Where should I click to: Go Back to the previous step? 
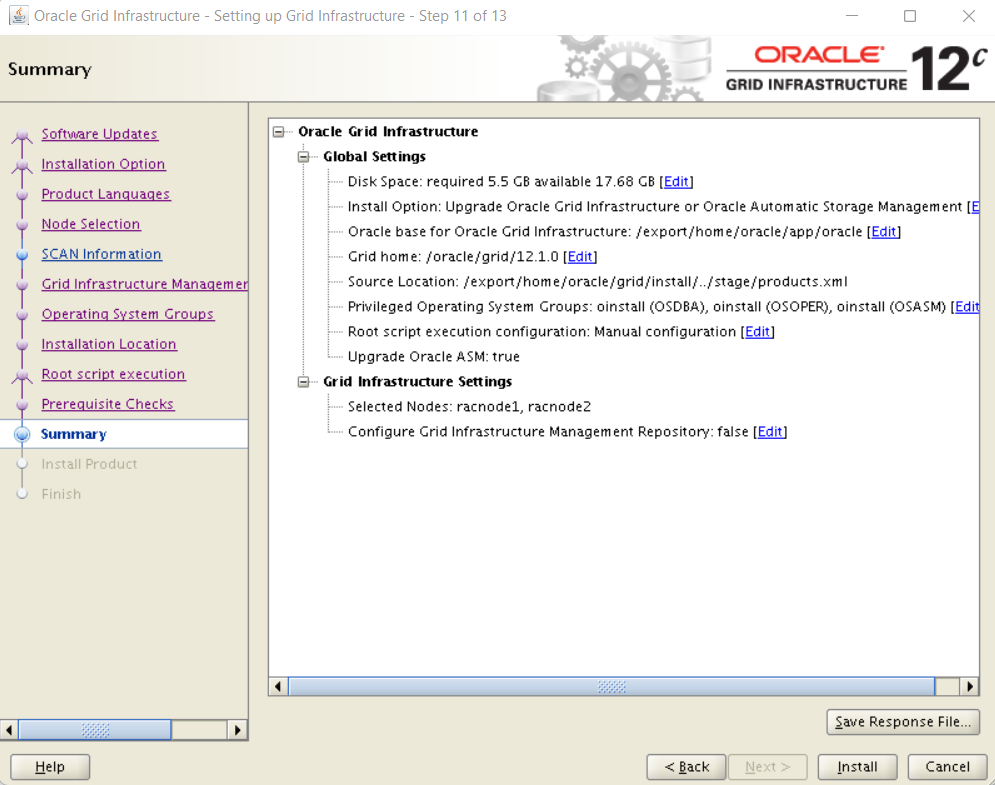[687, 767]
